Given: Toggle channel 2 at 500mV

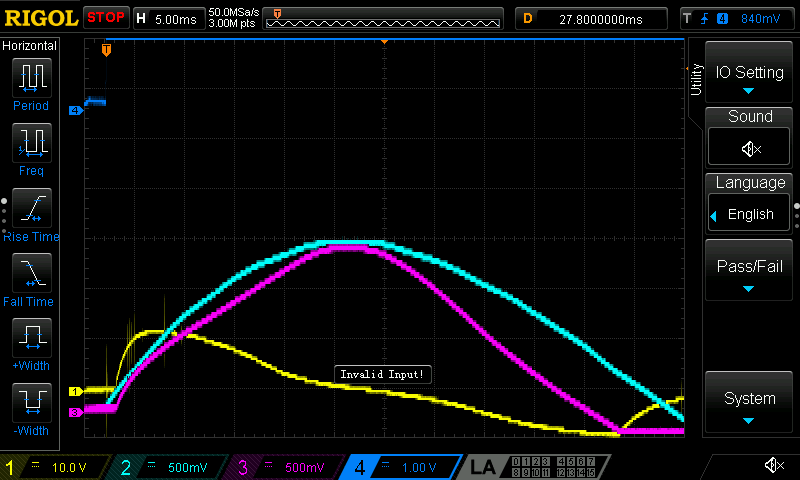Looking at the screenshot, I should coord(170,467).
